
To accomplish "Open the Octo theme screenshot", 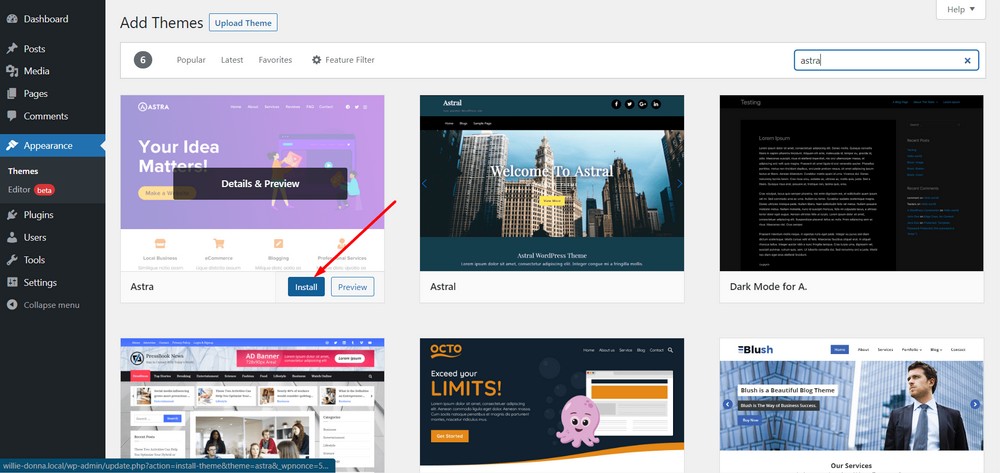I will tap(552, 405).
